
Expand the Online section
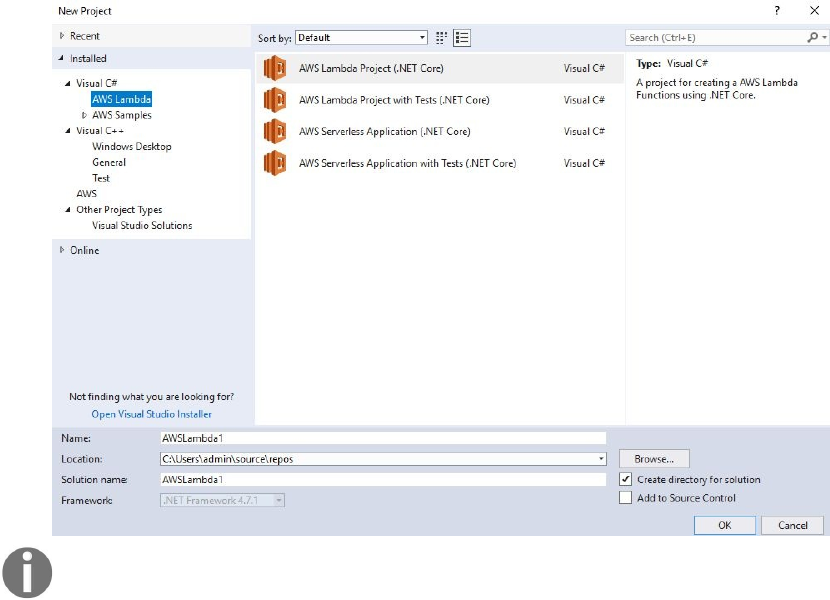(62, 250)
